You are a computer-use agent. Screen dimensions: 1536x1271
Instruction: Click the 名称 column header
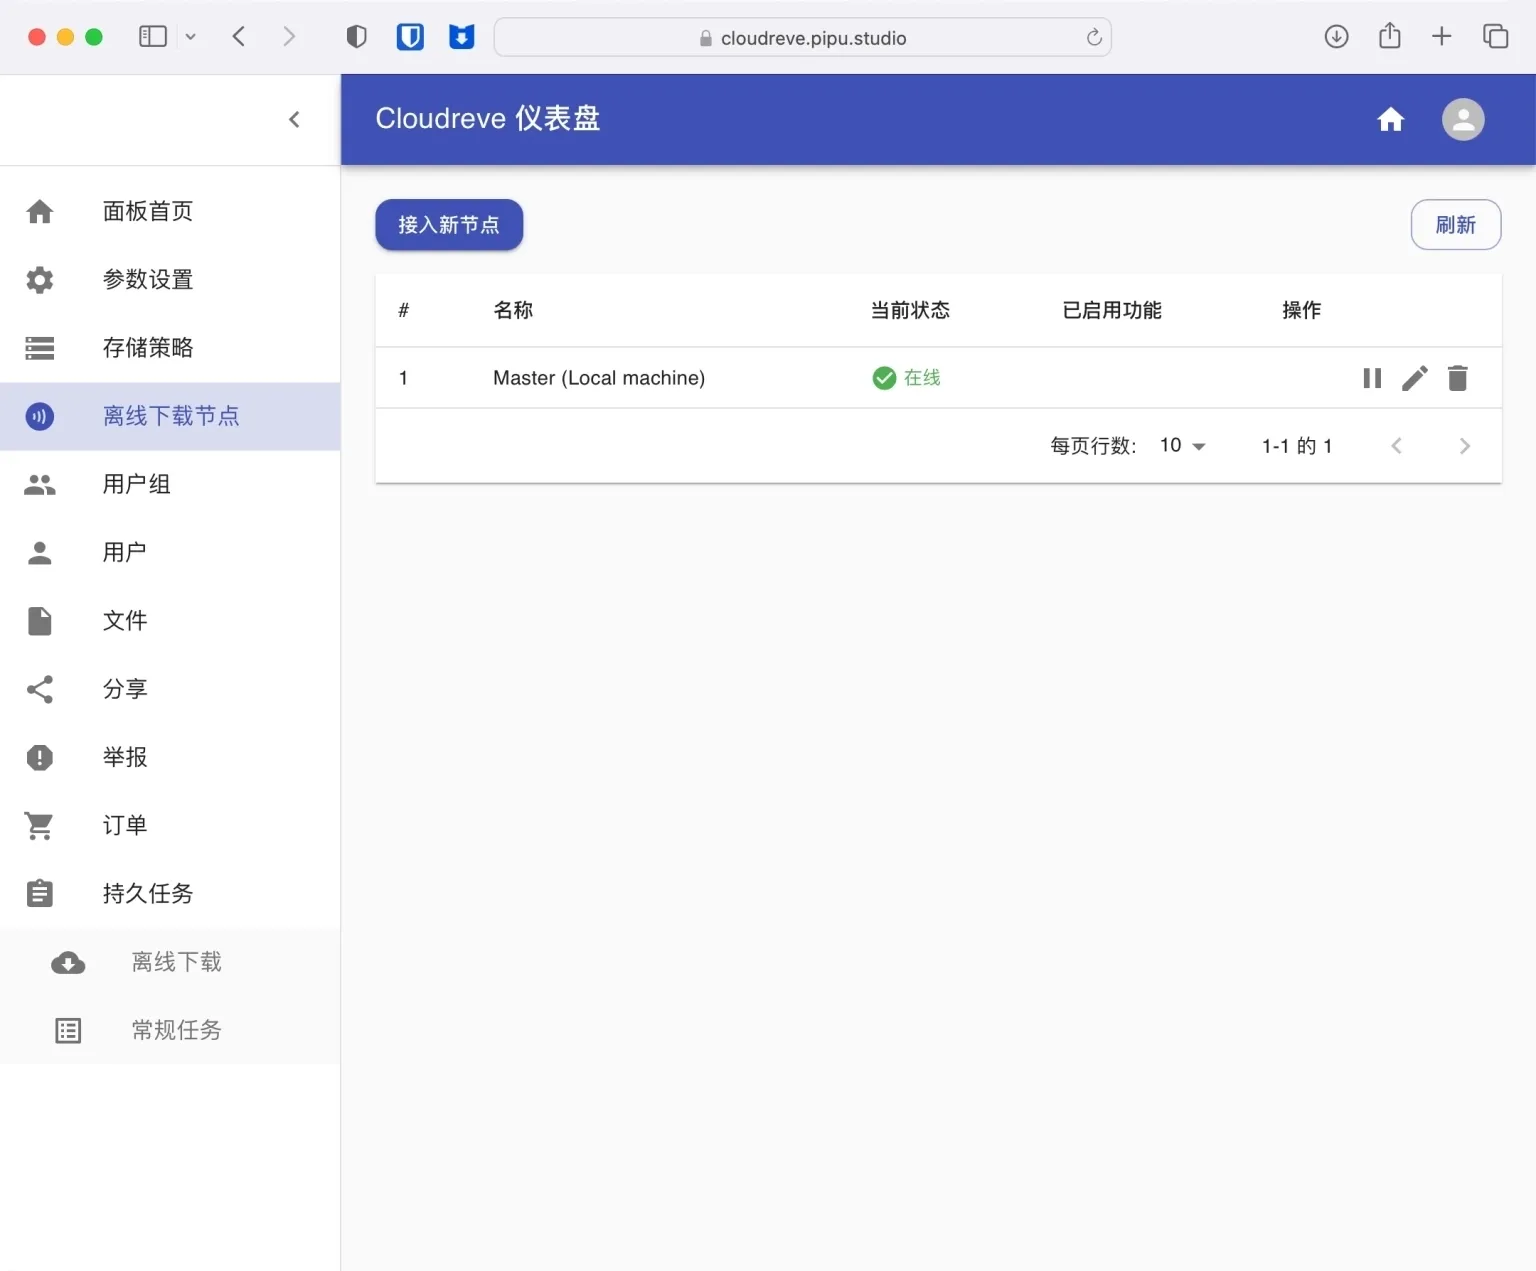tap(513, 311)
